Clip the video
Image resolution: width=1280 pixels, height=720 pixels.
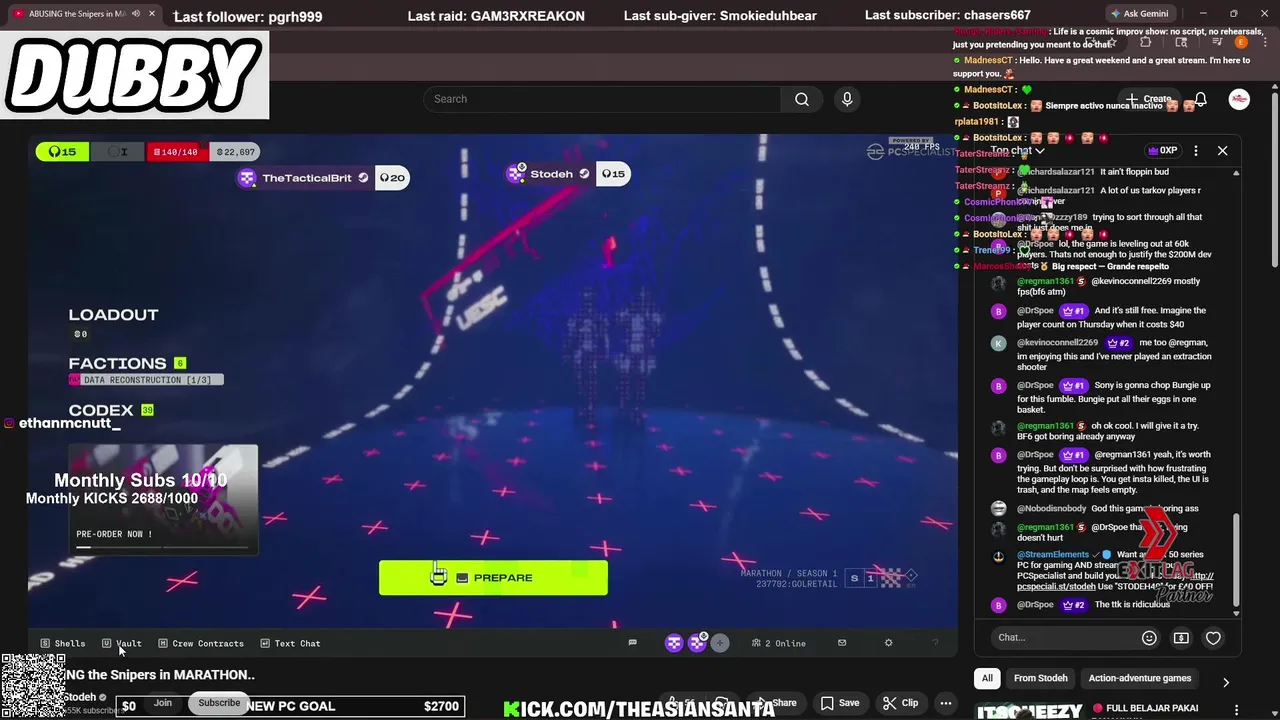pyautogui.click(x=901, y=703)
